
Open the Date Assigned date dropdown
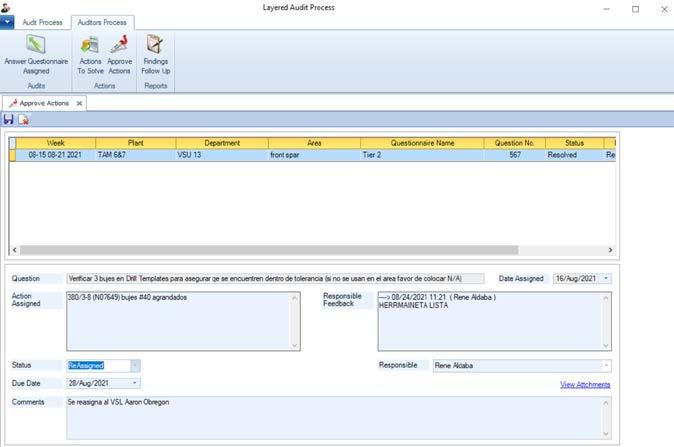pos(606,279)
